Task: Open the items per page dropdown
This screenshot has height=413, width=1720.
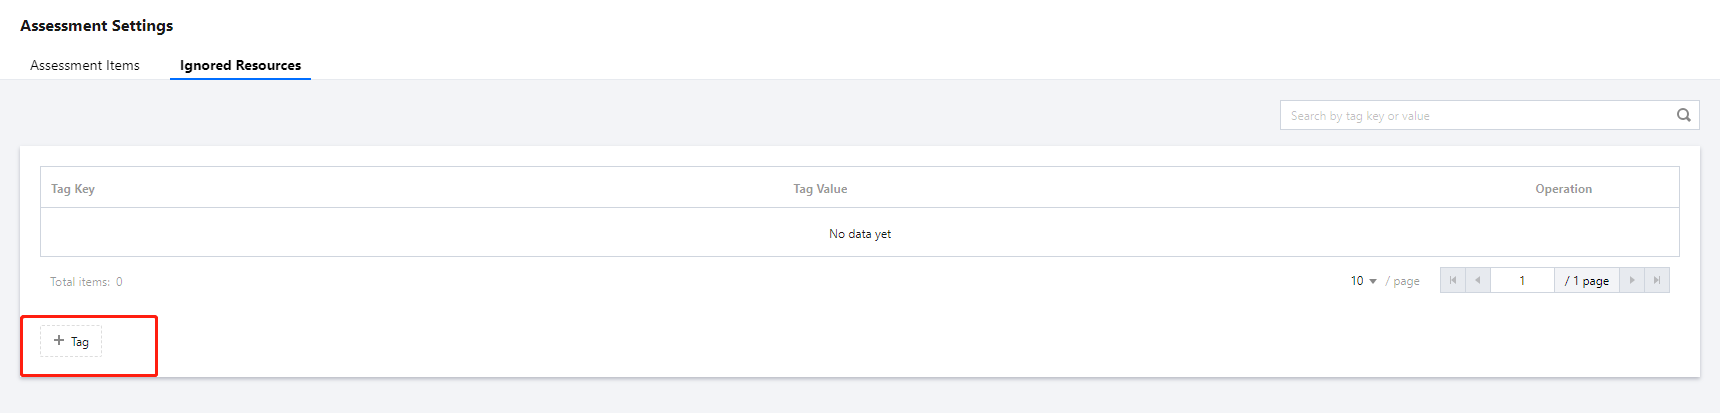Action: click(x=1363, y=281)
